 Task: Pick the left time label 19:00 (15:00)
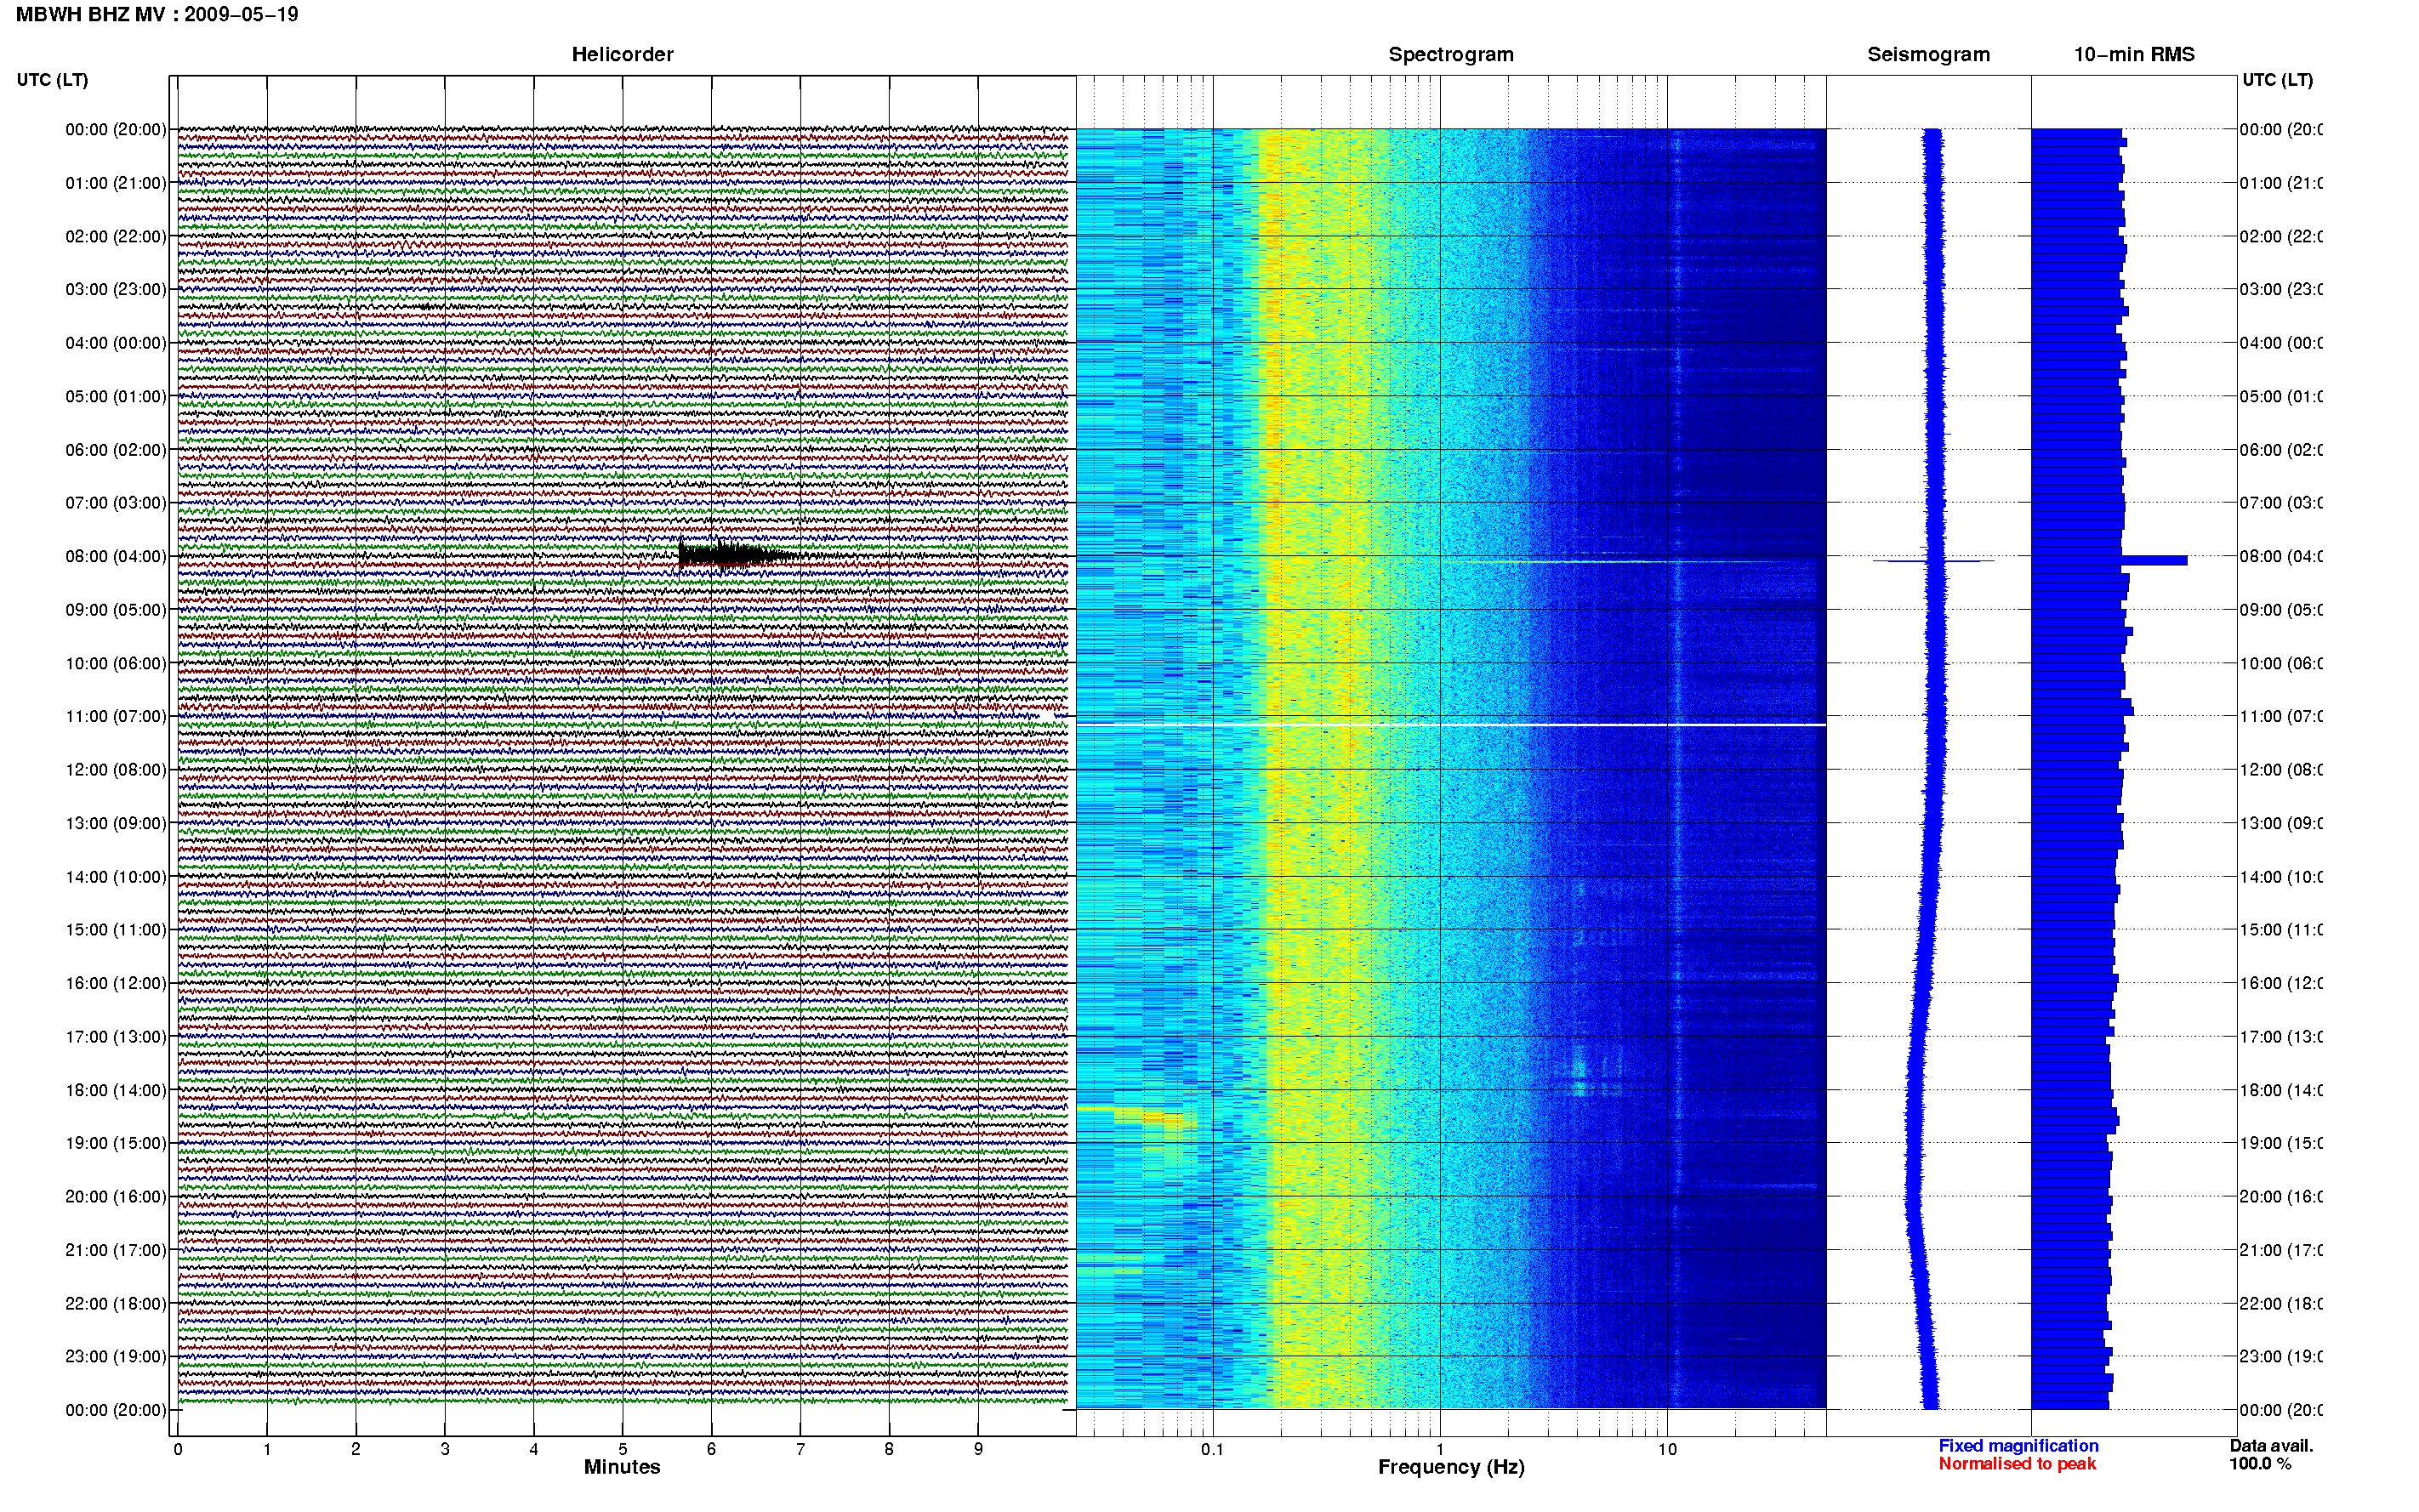[116, 1143]
